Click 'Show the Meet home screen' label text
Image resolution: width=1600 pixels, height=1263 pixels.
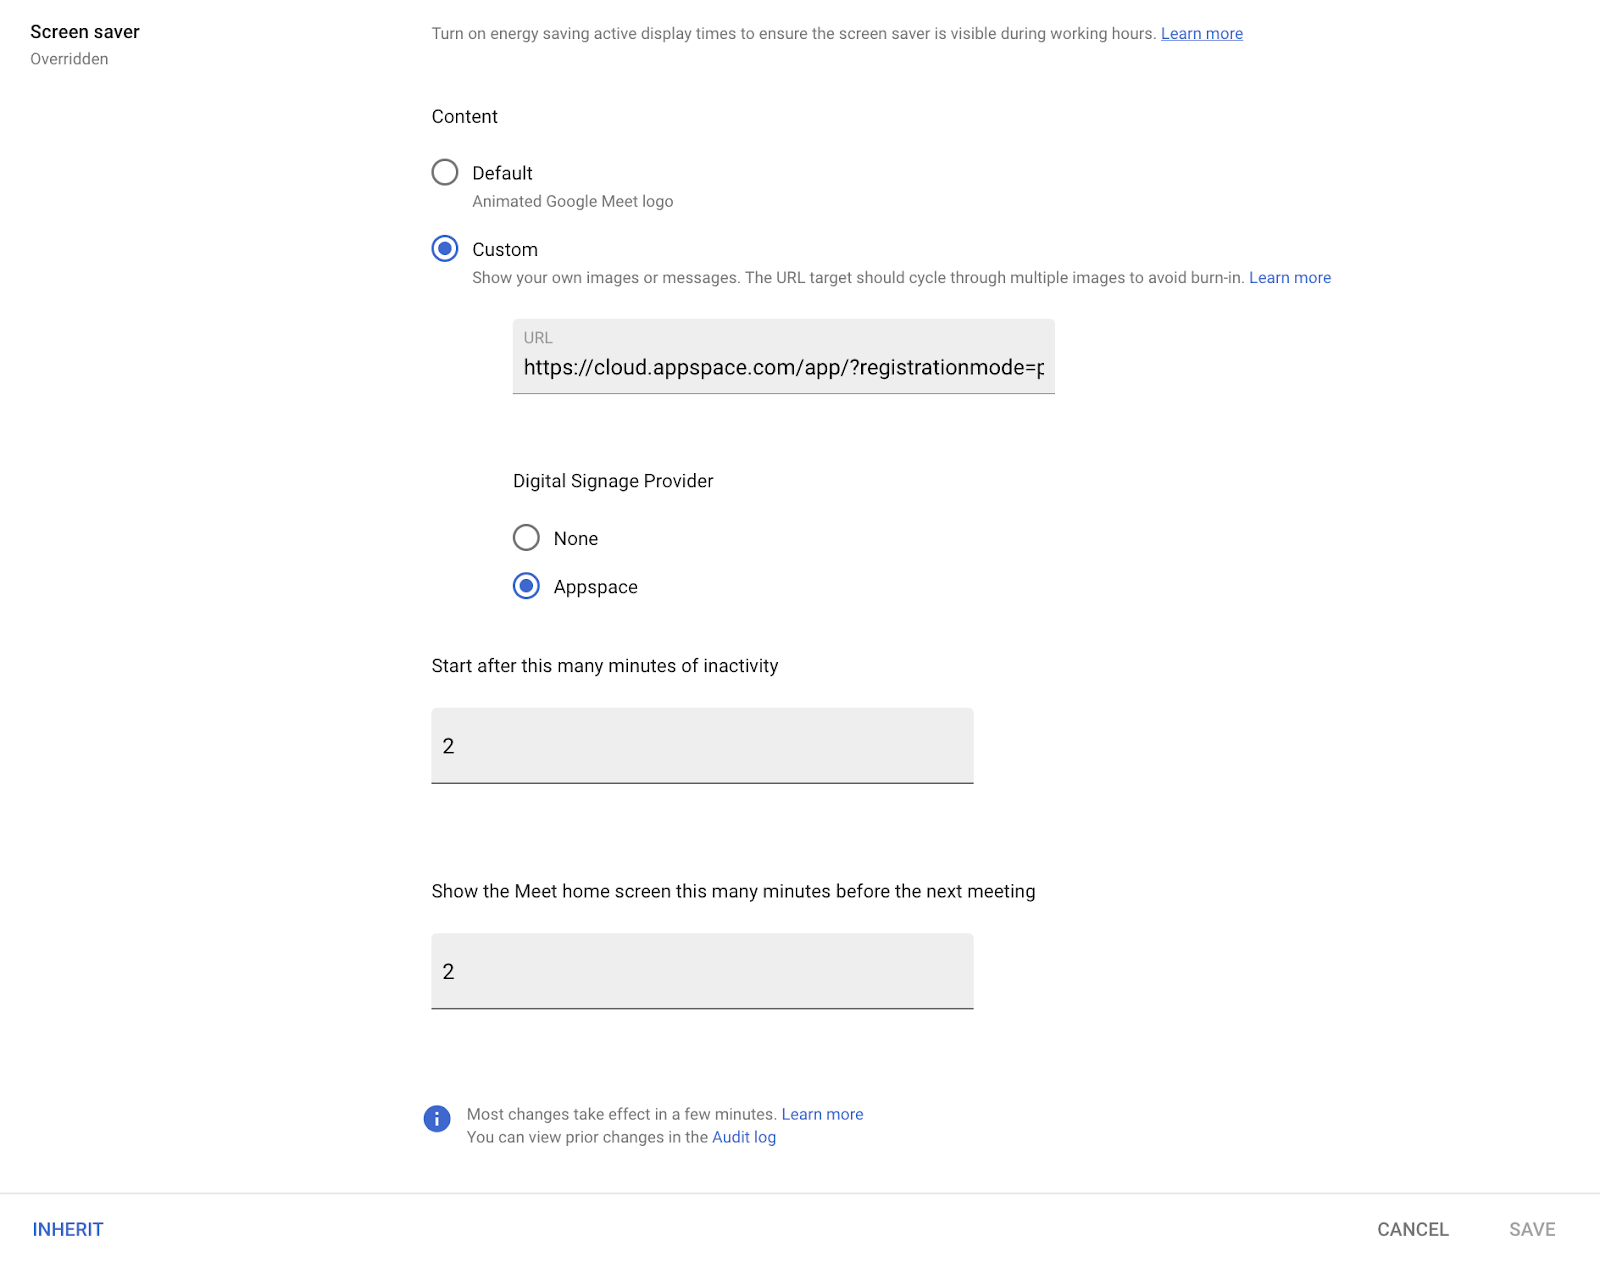click(733, 891)
